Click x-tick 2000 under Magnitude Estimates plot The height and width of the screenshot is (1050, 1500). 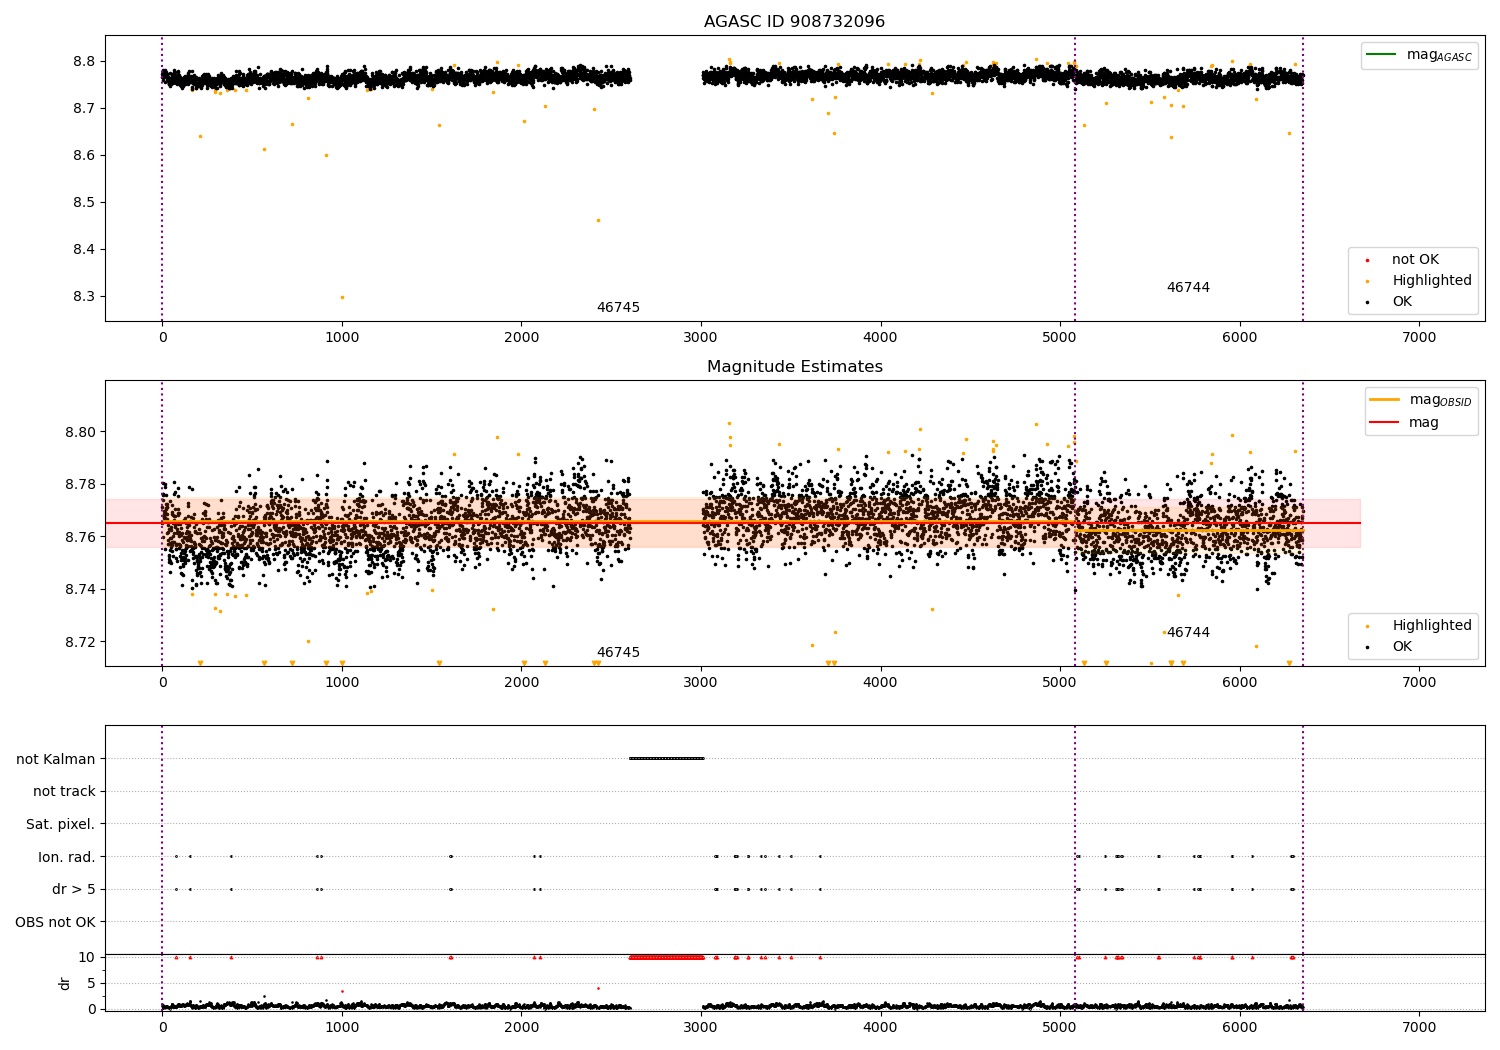point(521,683)
